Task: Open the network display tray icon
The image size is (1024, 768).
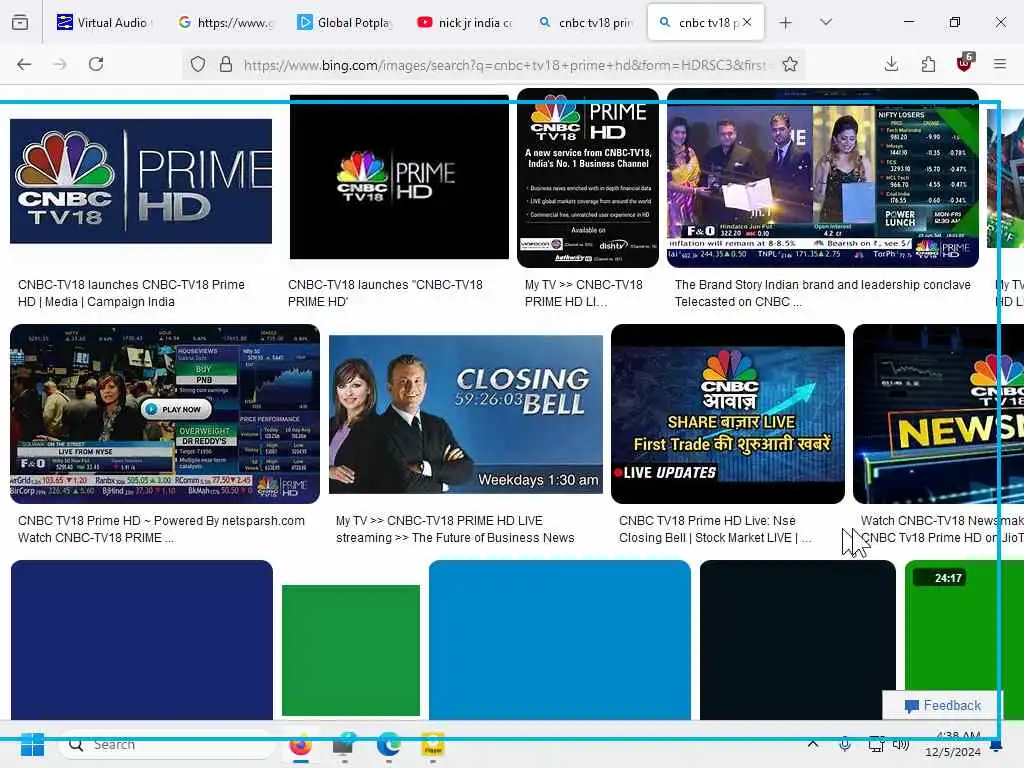Action: tap(876, 744)
